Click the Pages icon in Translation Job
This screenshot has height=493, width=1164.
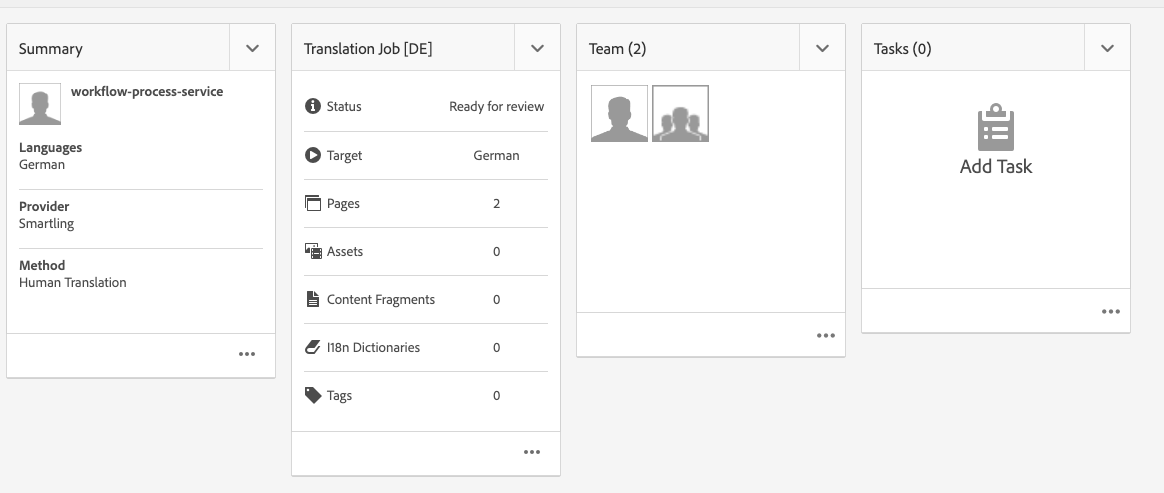coord(313,203)
